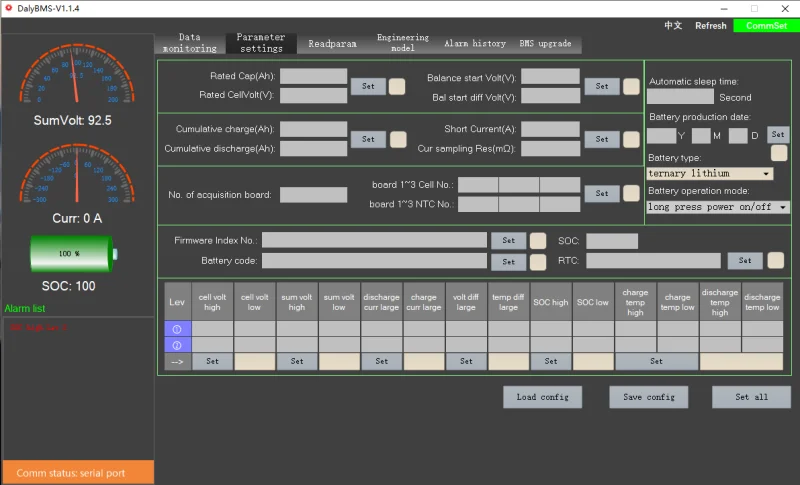Click the Automatic sleep time input field
This screenshot has width=800, height=485.
(680, 97)
